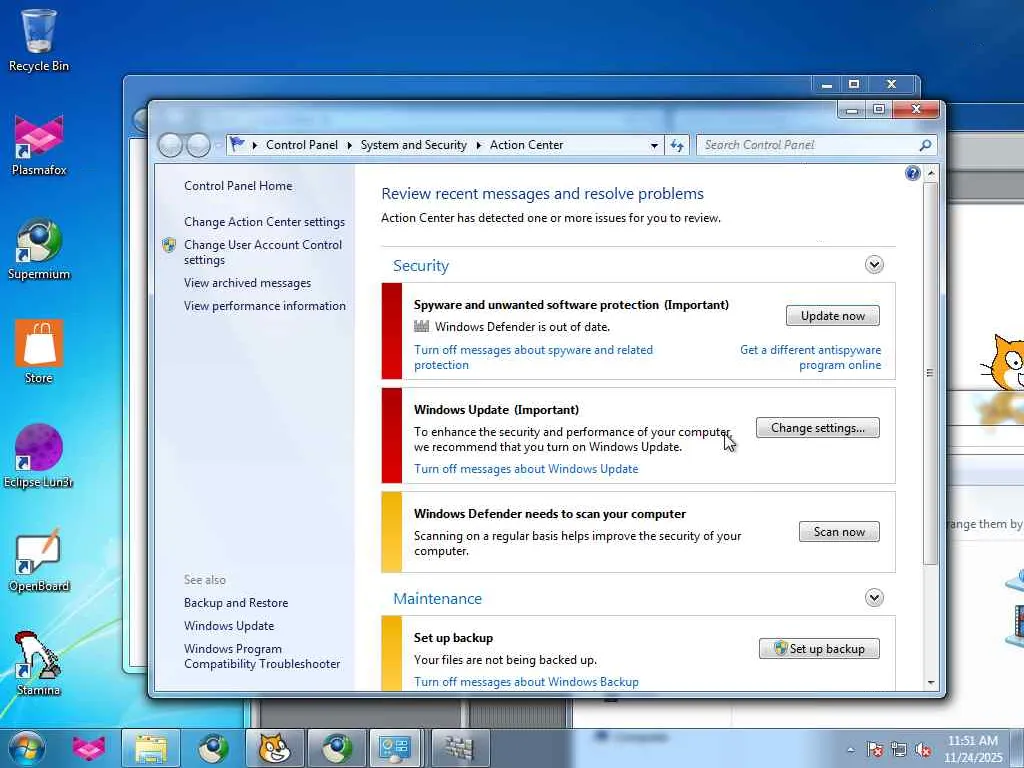This screenshot has height=768, width=1024.
Task: Open the OpenBoard desktop shortcut
Action: (x=39, y=560)
